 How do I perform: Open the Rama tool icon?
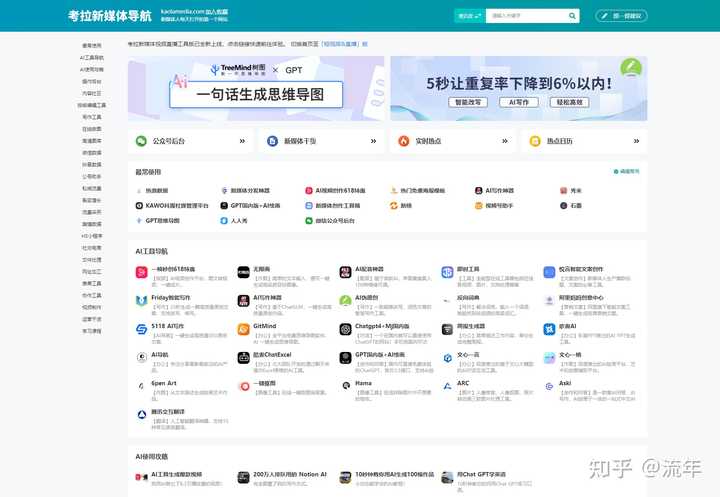(345, 386)
